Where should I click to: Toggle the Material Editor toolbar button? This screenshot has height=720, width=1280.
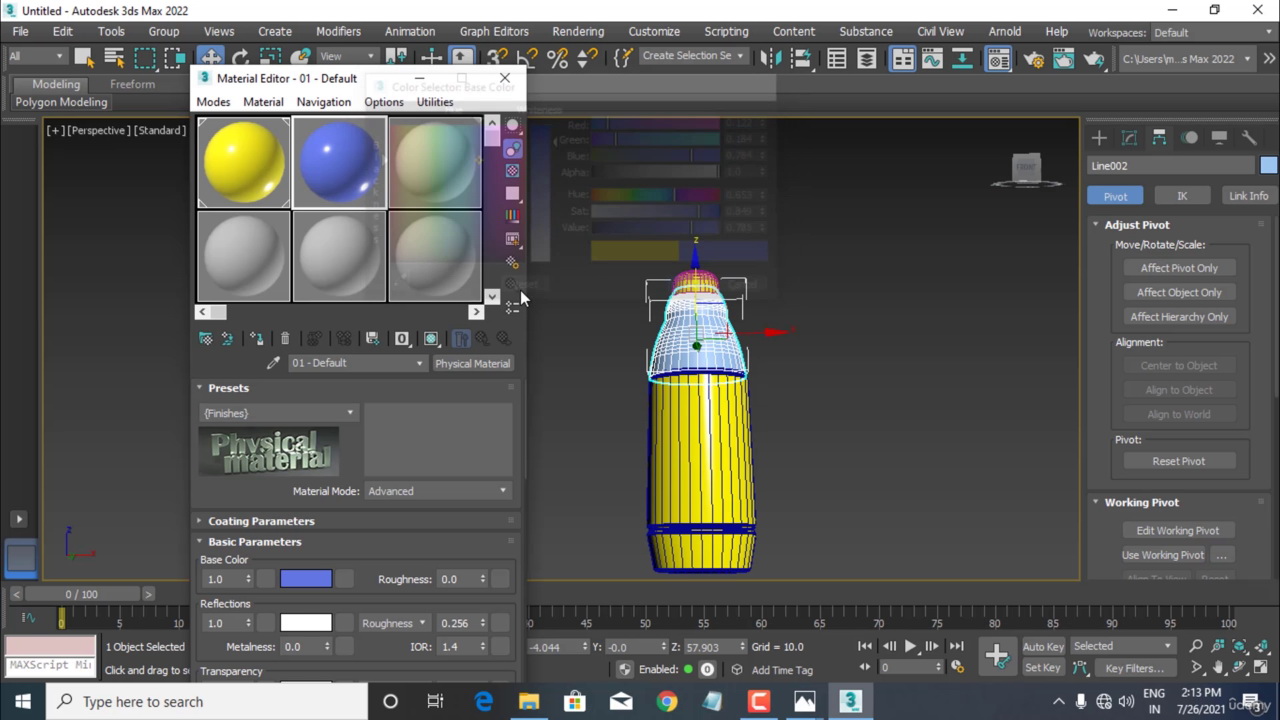(x=998, y=58)
